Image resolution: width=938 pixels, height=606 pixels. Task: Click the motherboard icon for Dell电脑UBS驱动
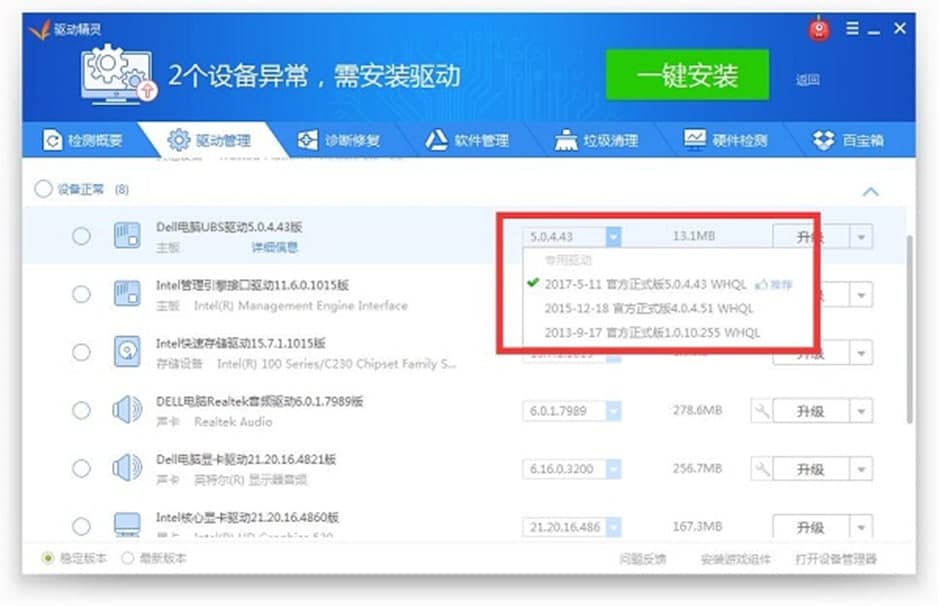tap(127, 236)
